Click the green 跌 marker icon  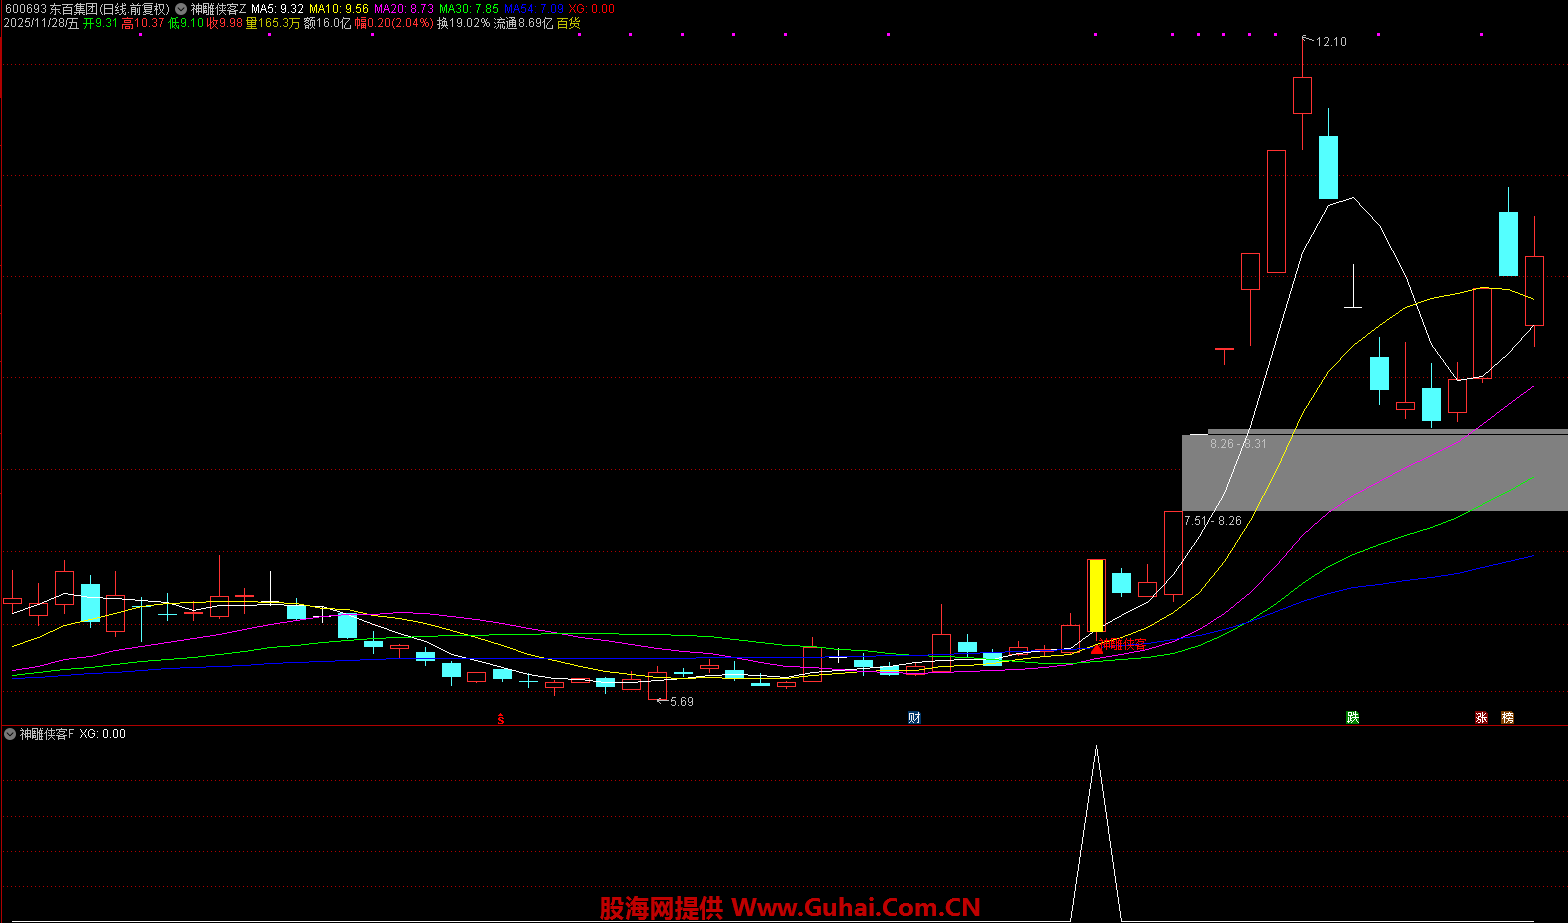coord(1352,717)
